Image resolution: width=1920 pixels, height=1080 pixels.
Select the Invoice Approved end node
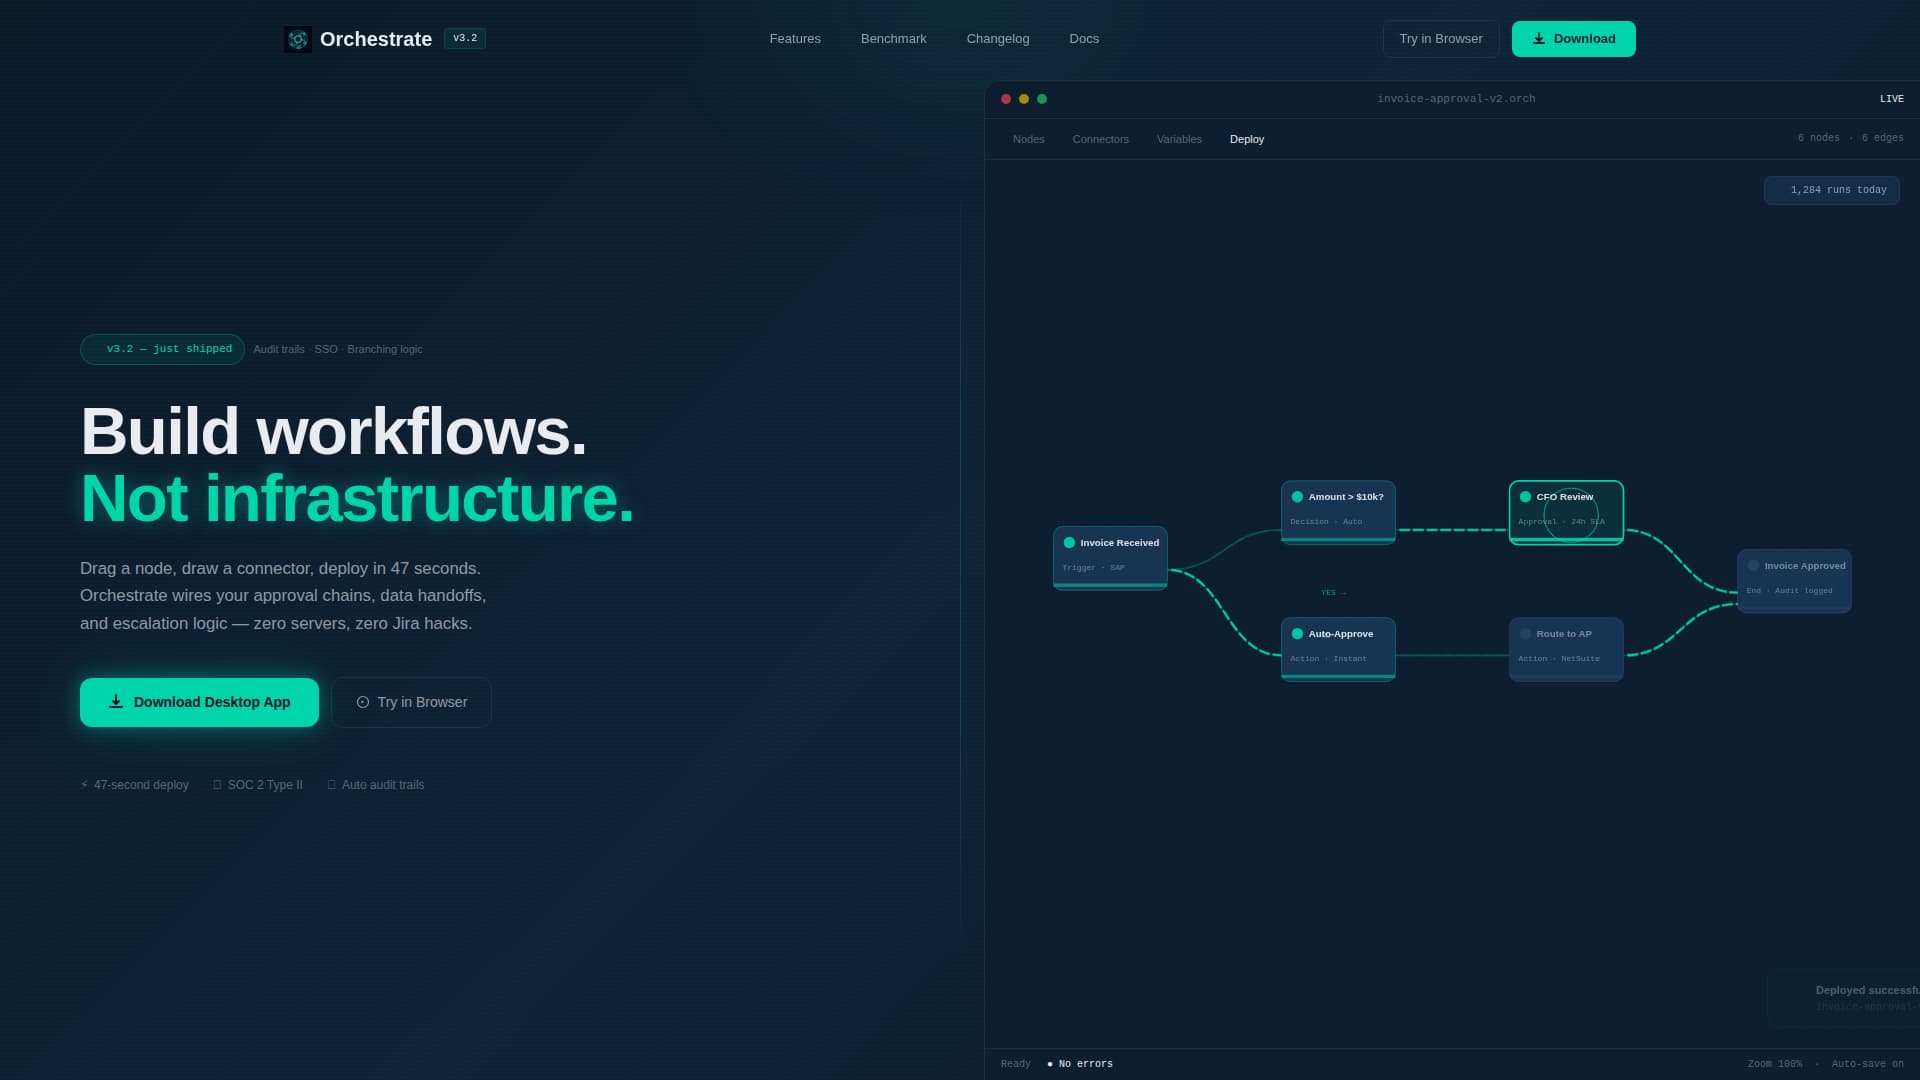pyautogui.click(x=1794, y=581)
